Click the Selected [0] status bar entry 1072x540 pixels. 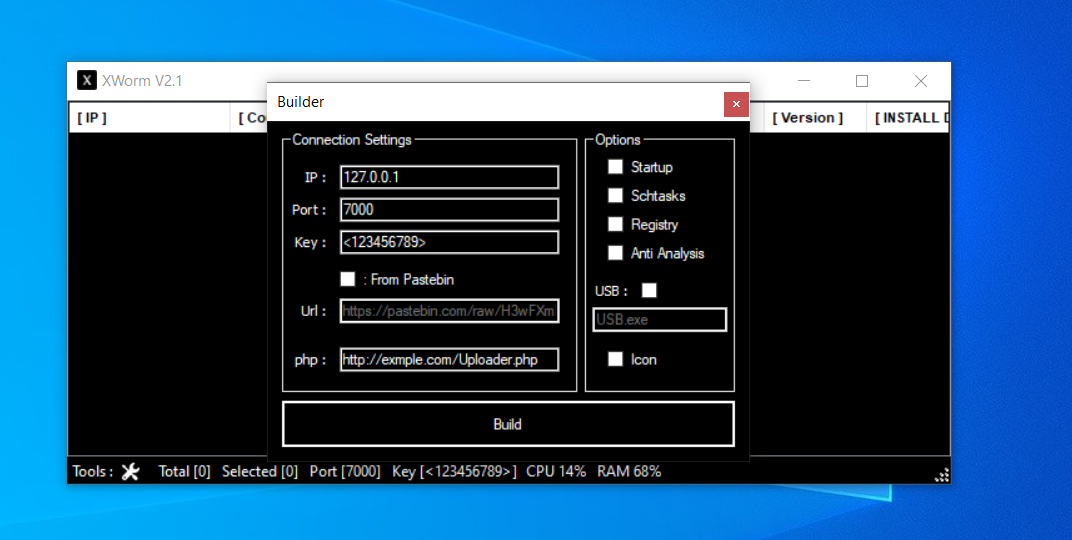tap(260, 472)
